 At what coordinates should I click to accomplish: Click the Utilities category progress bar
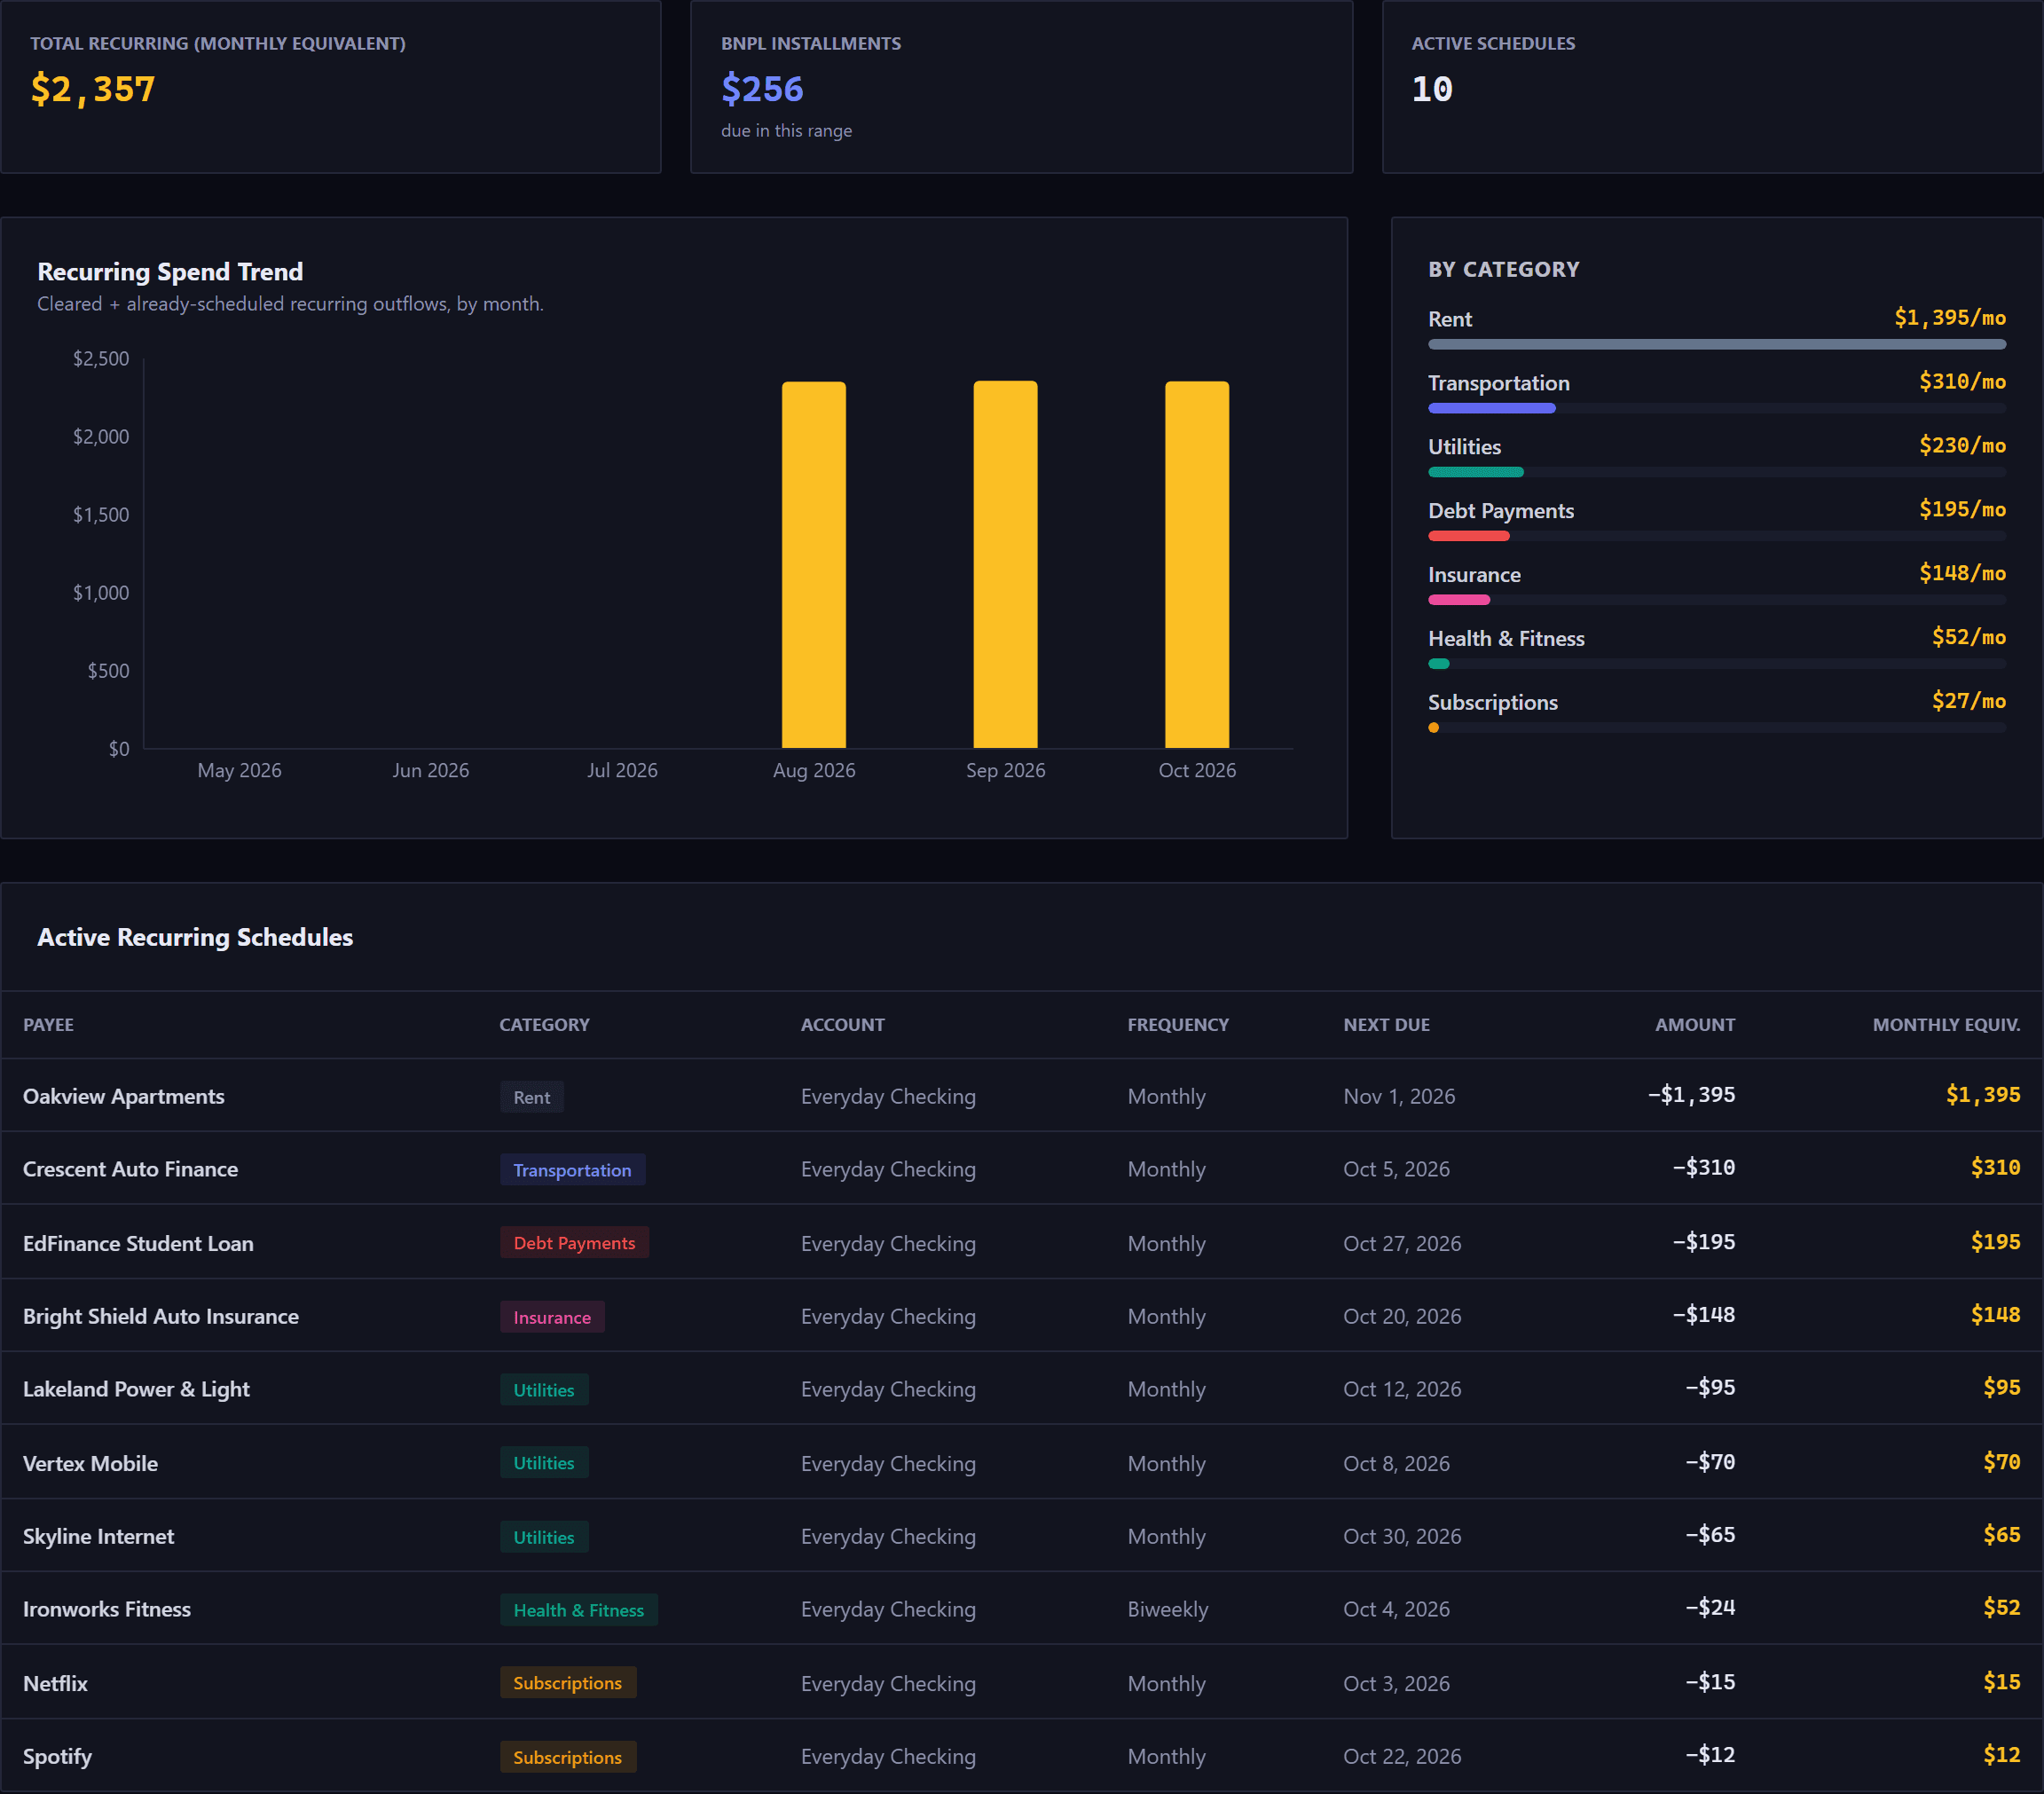(1716, 472)
